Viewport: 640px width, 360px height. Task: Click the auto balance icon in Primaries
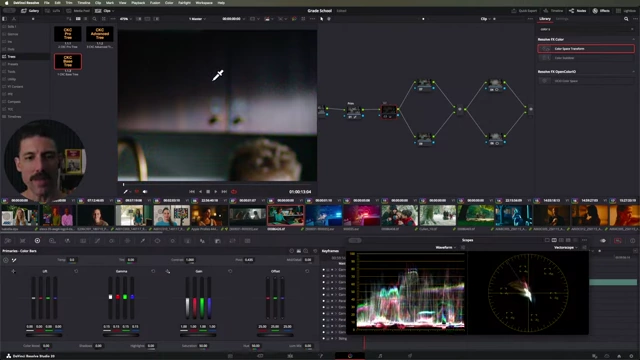click(x=6, y=260)
